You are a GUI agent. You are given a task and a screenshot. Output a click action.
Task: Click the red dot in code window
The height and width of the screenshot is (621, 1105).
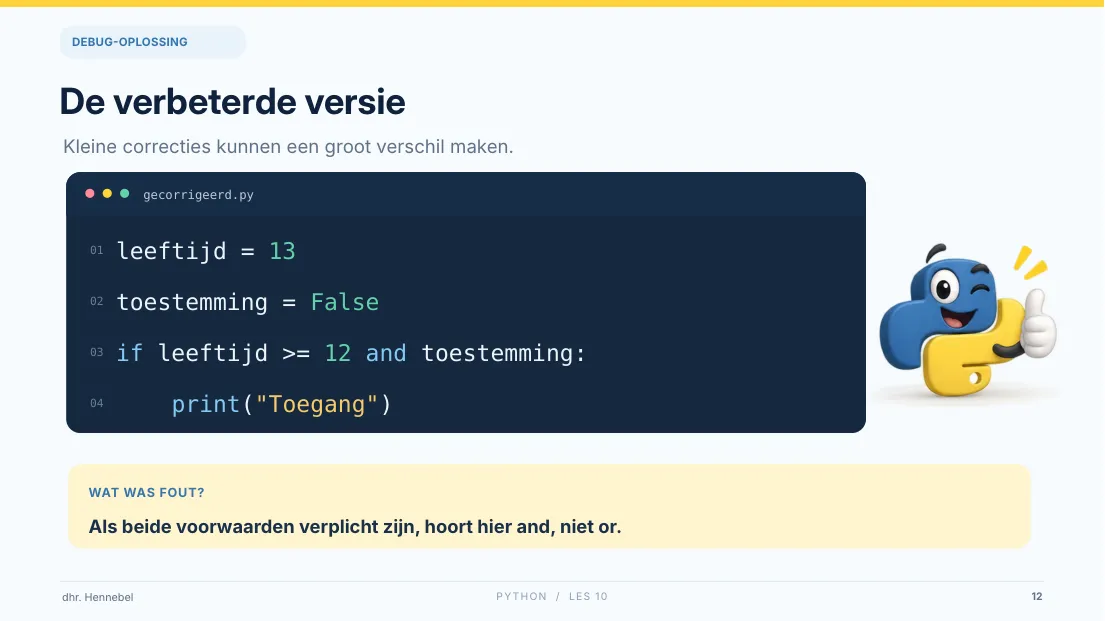tap(89, 194)
